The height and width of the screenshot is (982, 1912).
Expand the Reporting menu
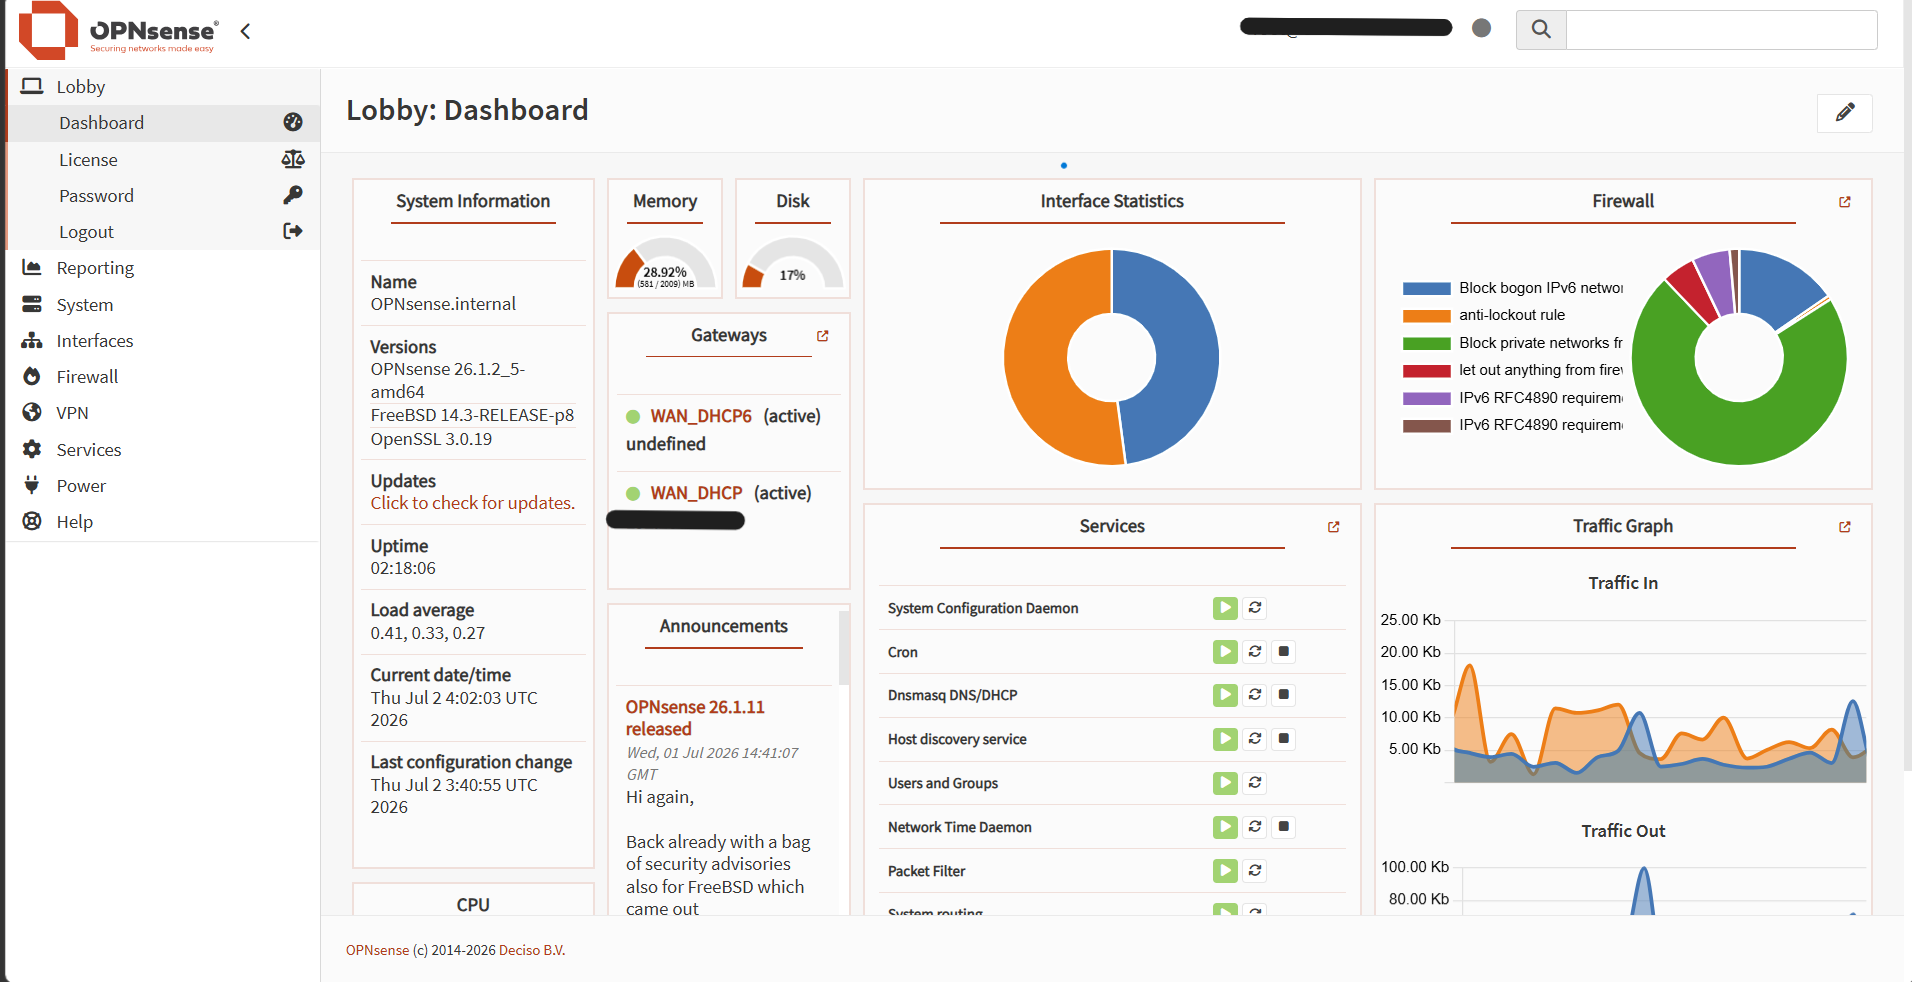click(x=163, y=268)
